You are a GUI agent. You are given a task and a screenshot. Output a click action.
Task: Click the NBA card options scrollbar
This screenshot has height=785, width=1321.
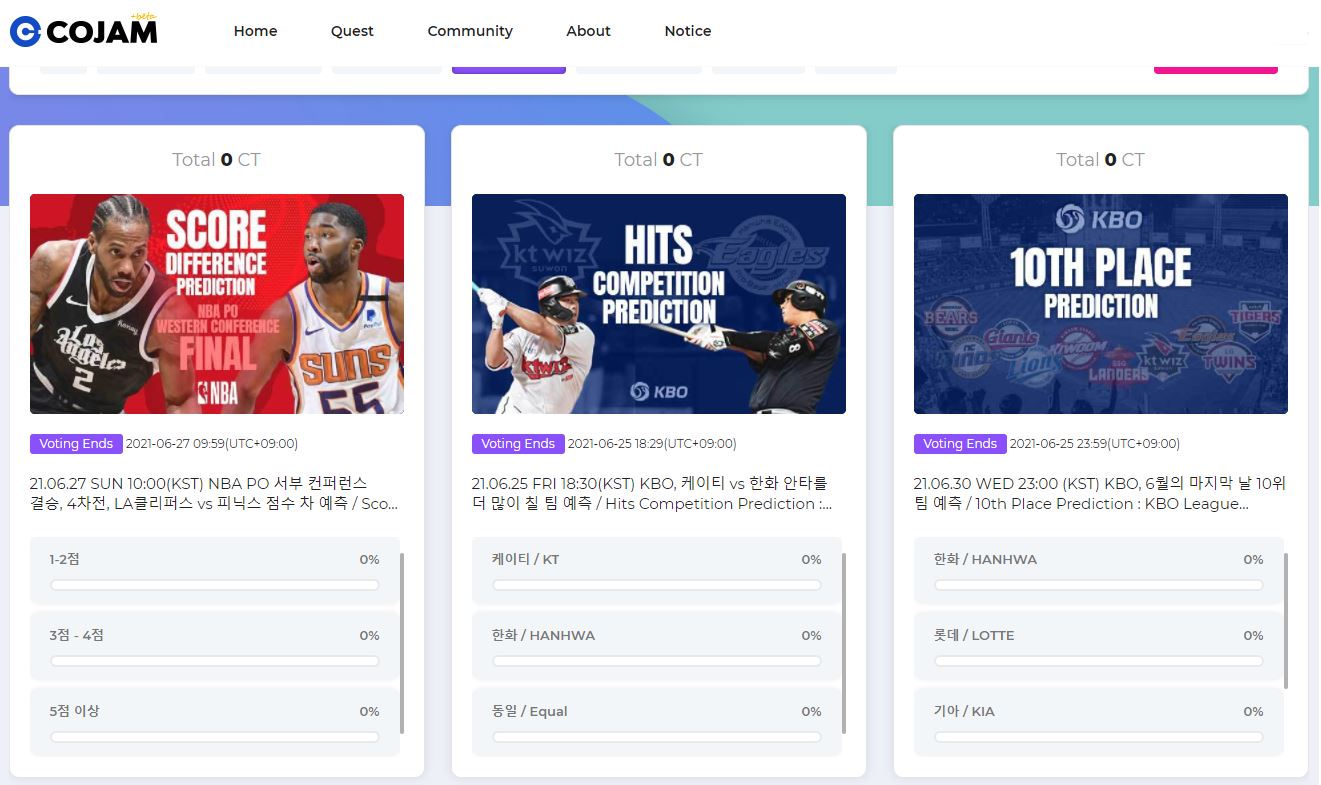pos(402,643)
